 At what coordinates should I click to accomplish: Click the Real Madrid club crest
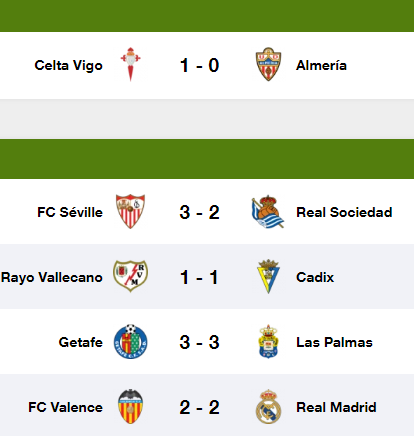click(x=268, y=406)
